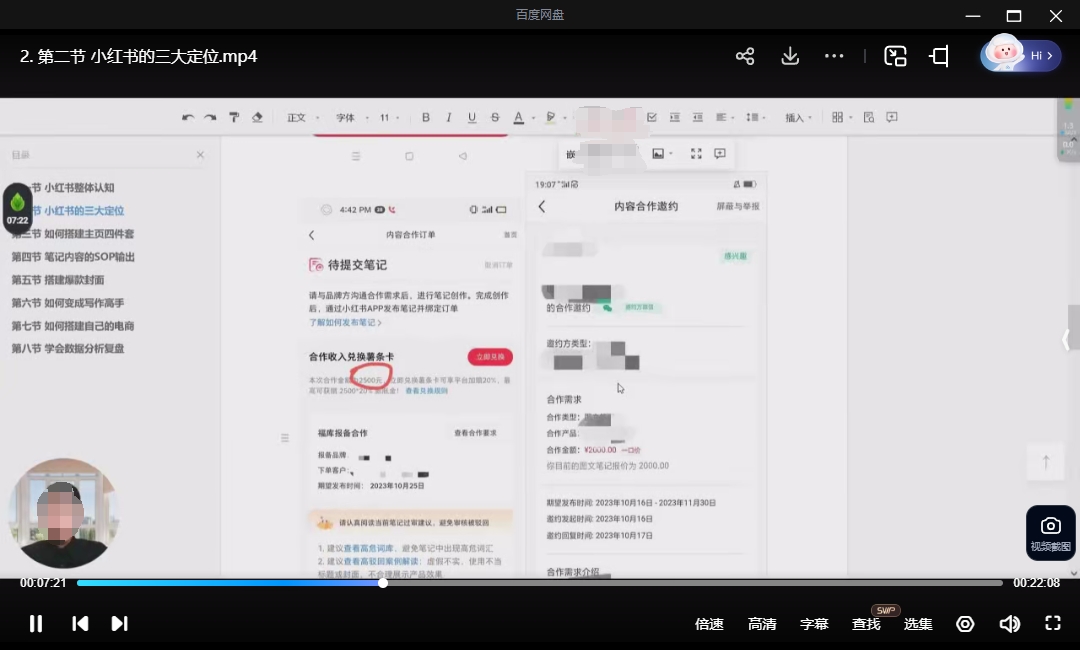Click the font color A swatch
Screen dimensions: 1080x650
519,118
